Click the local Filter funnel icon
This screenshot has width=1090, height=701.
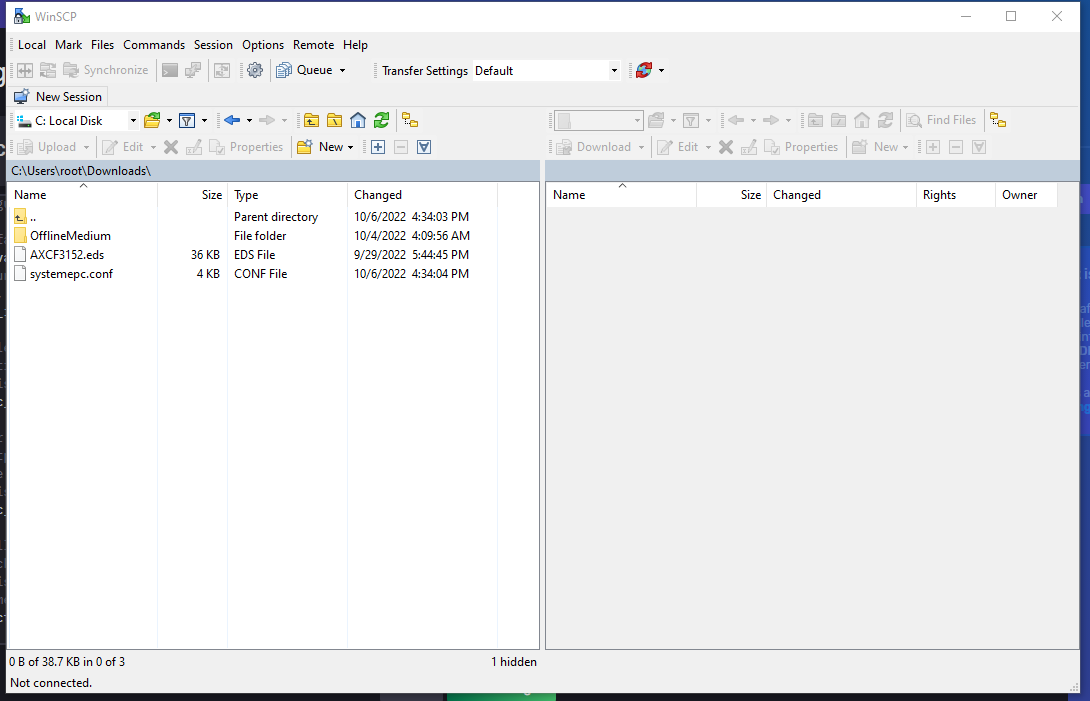pos(187,121)
